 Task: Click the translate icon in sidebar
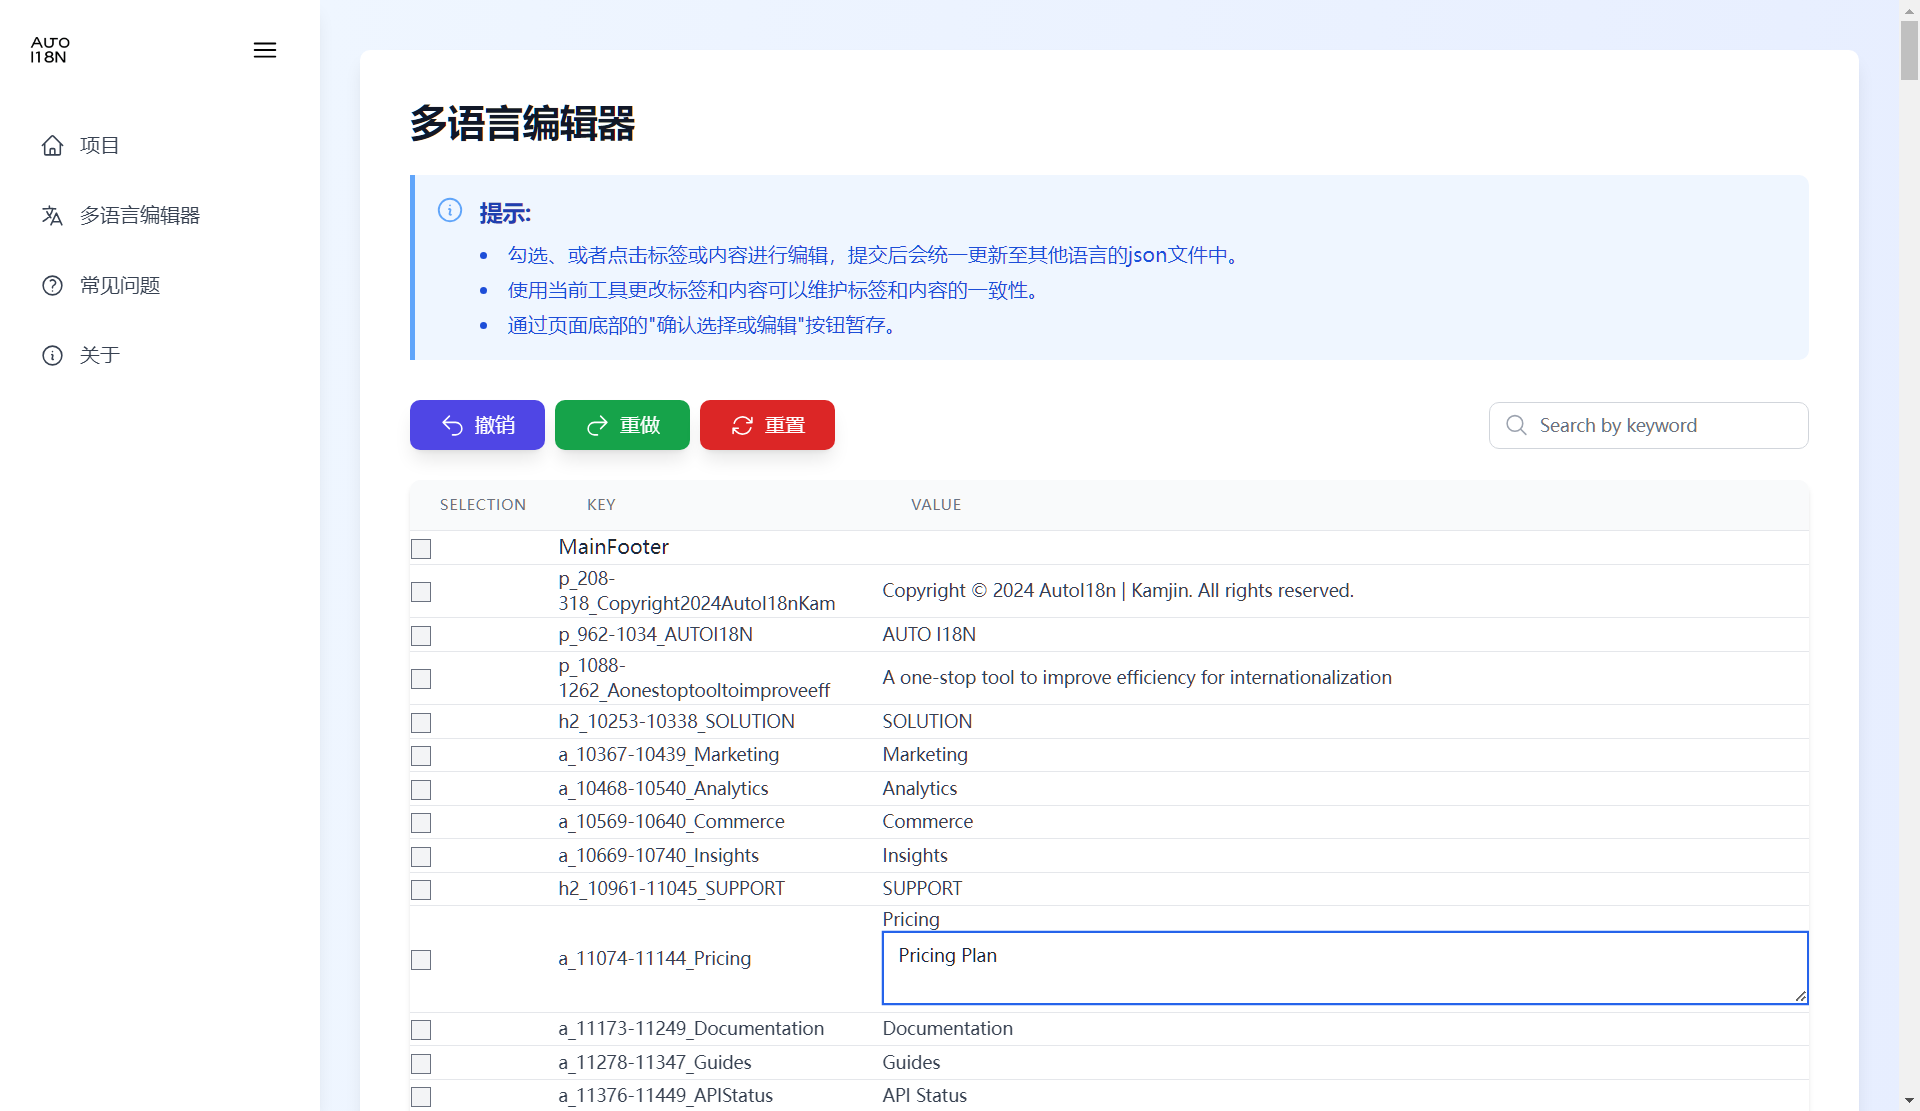click(52, 216)
